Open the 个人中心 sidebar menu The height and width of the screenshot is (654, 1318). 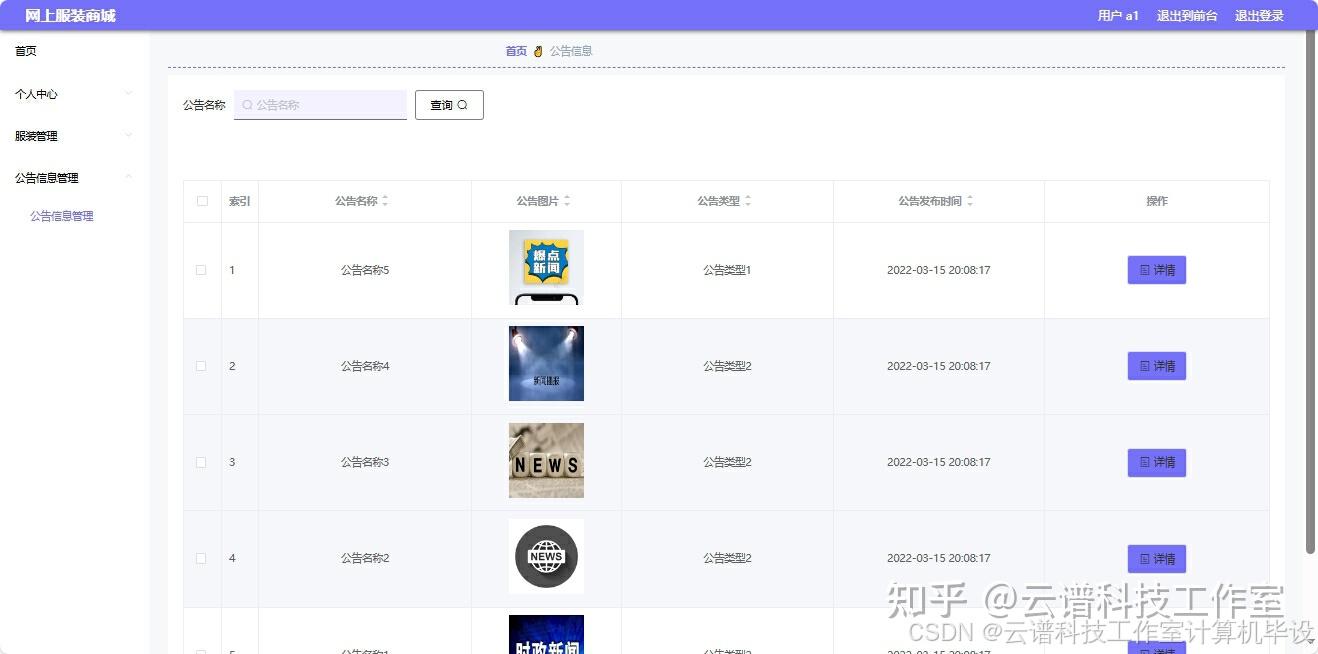[x=75, y=94]
